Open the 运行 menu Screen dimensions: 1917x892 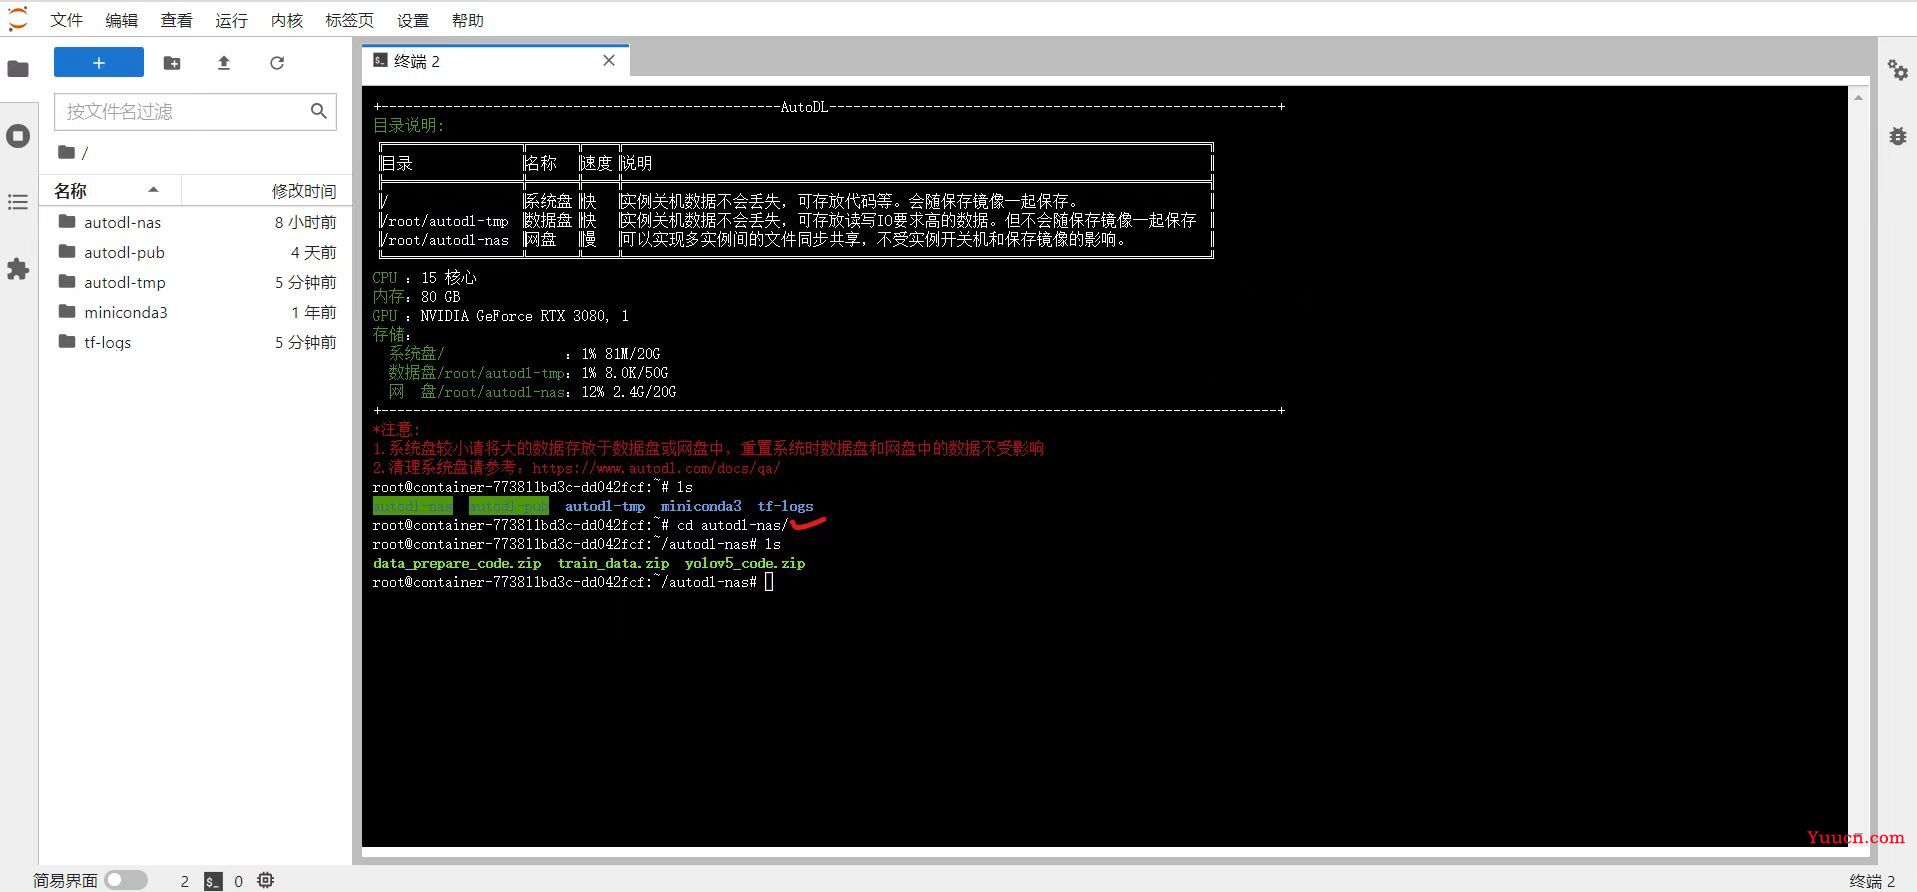point(232,20)
